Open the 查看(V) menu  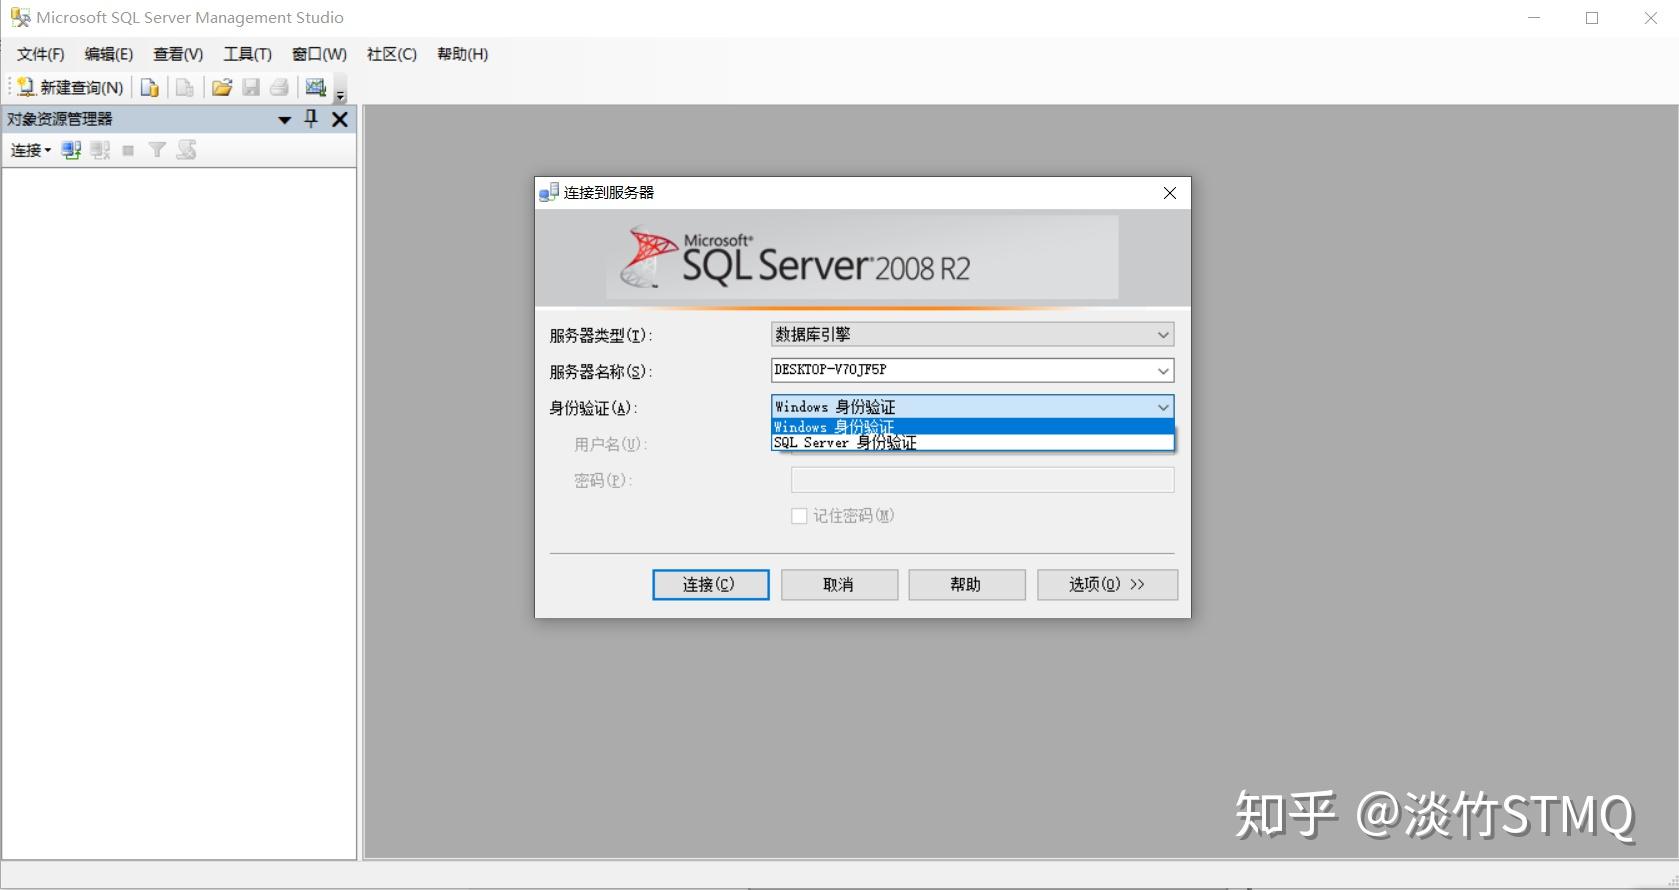[x=178, y=54]
